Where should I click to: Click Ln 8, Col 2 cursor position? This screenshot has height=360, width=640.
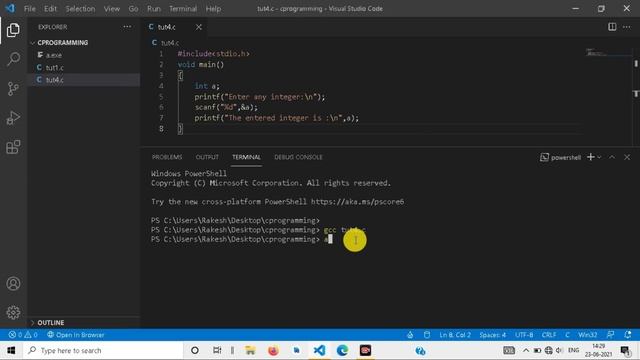455,335
